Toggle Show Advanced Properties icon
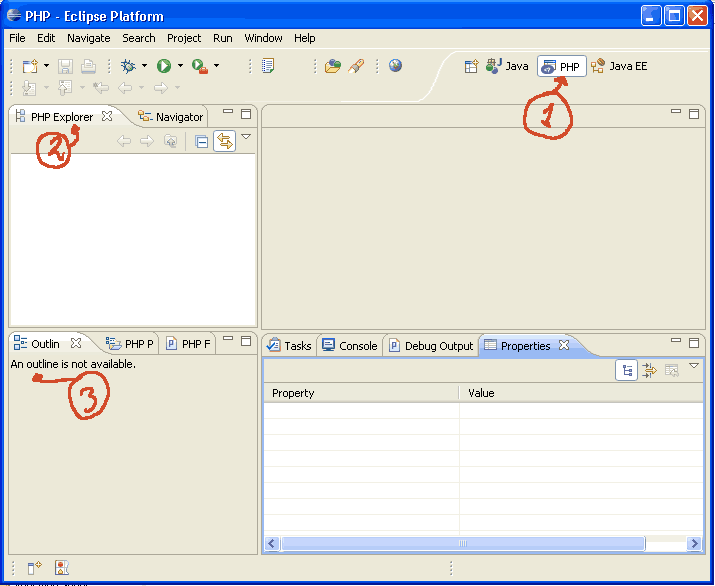The width and height of the screenshot is (715, 586). 649,370
